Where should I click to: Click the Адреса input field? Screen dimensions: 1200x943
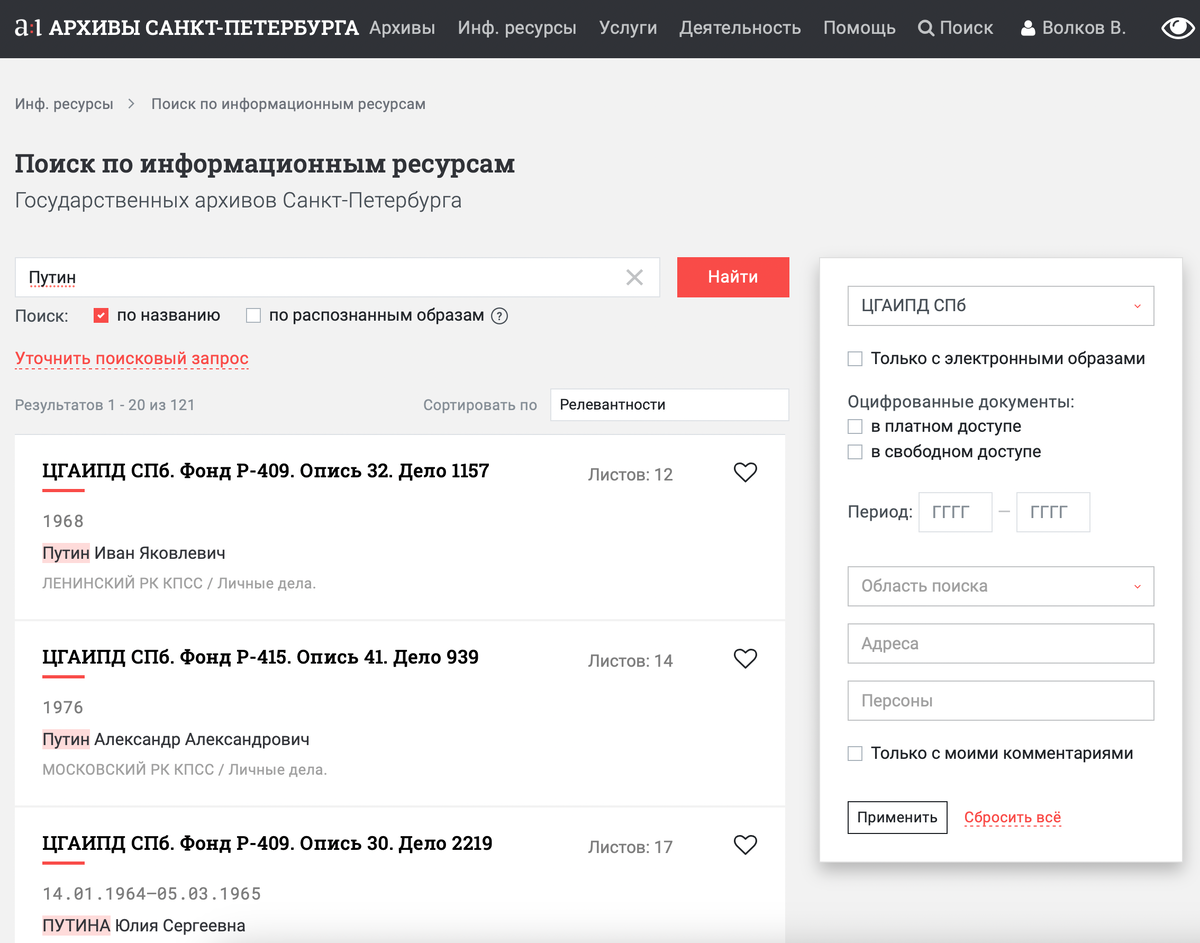coord(1001,644)
